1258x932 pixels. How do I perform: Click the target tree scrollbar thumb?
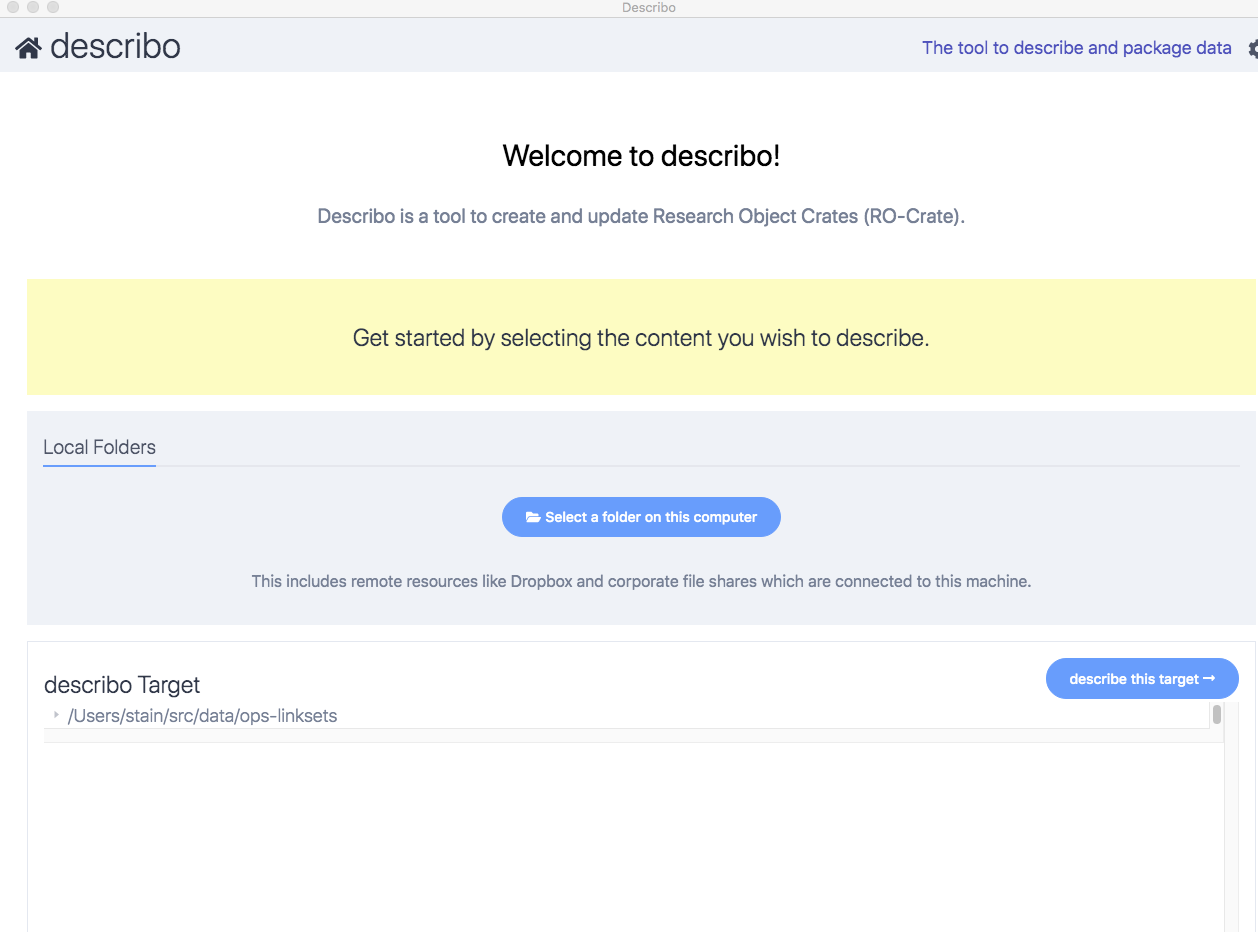tap(1217, 714)
